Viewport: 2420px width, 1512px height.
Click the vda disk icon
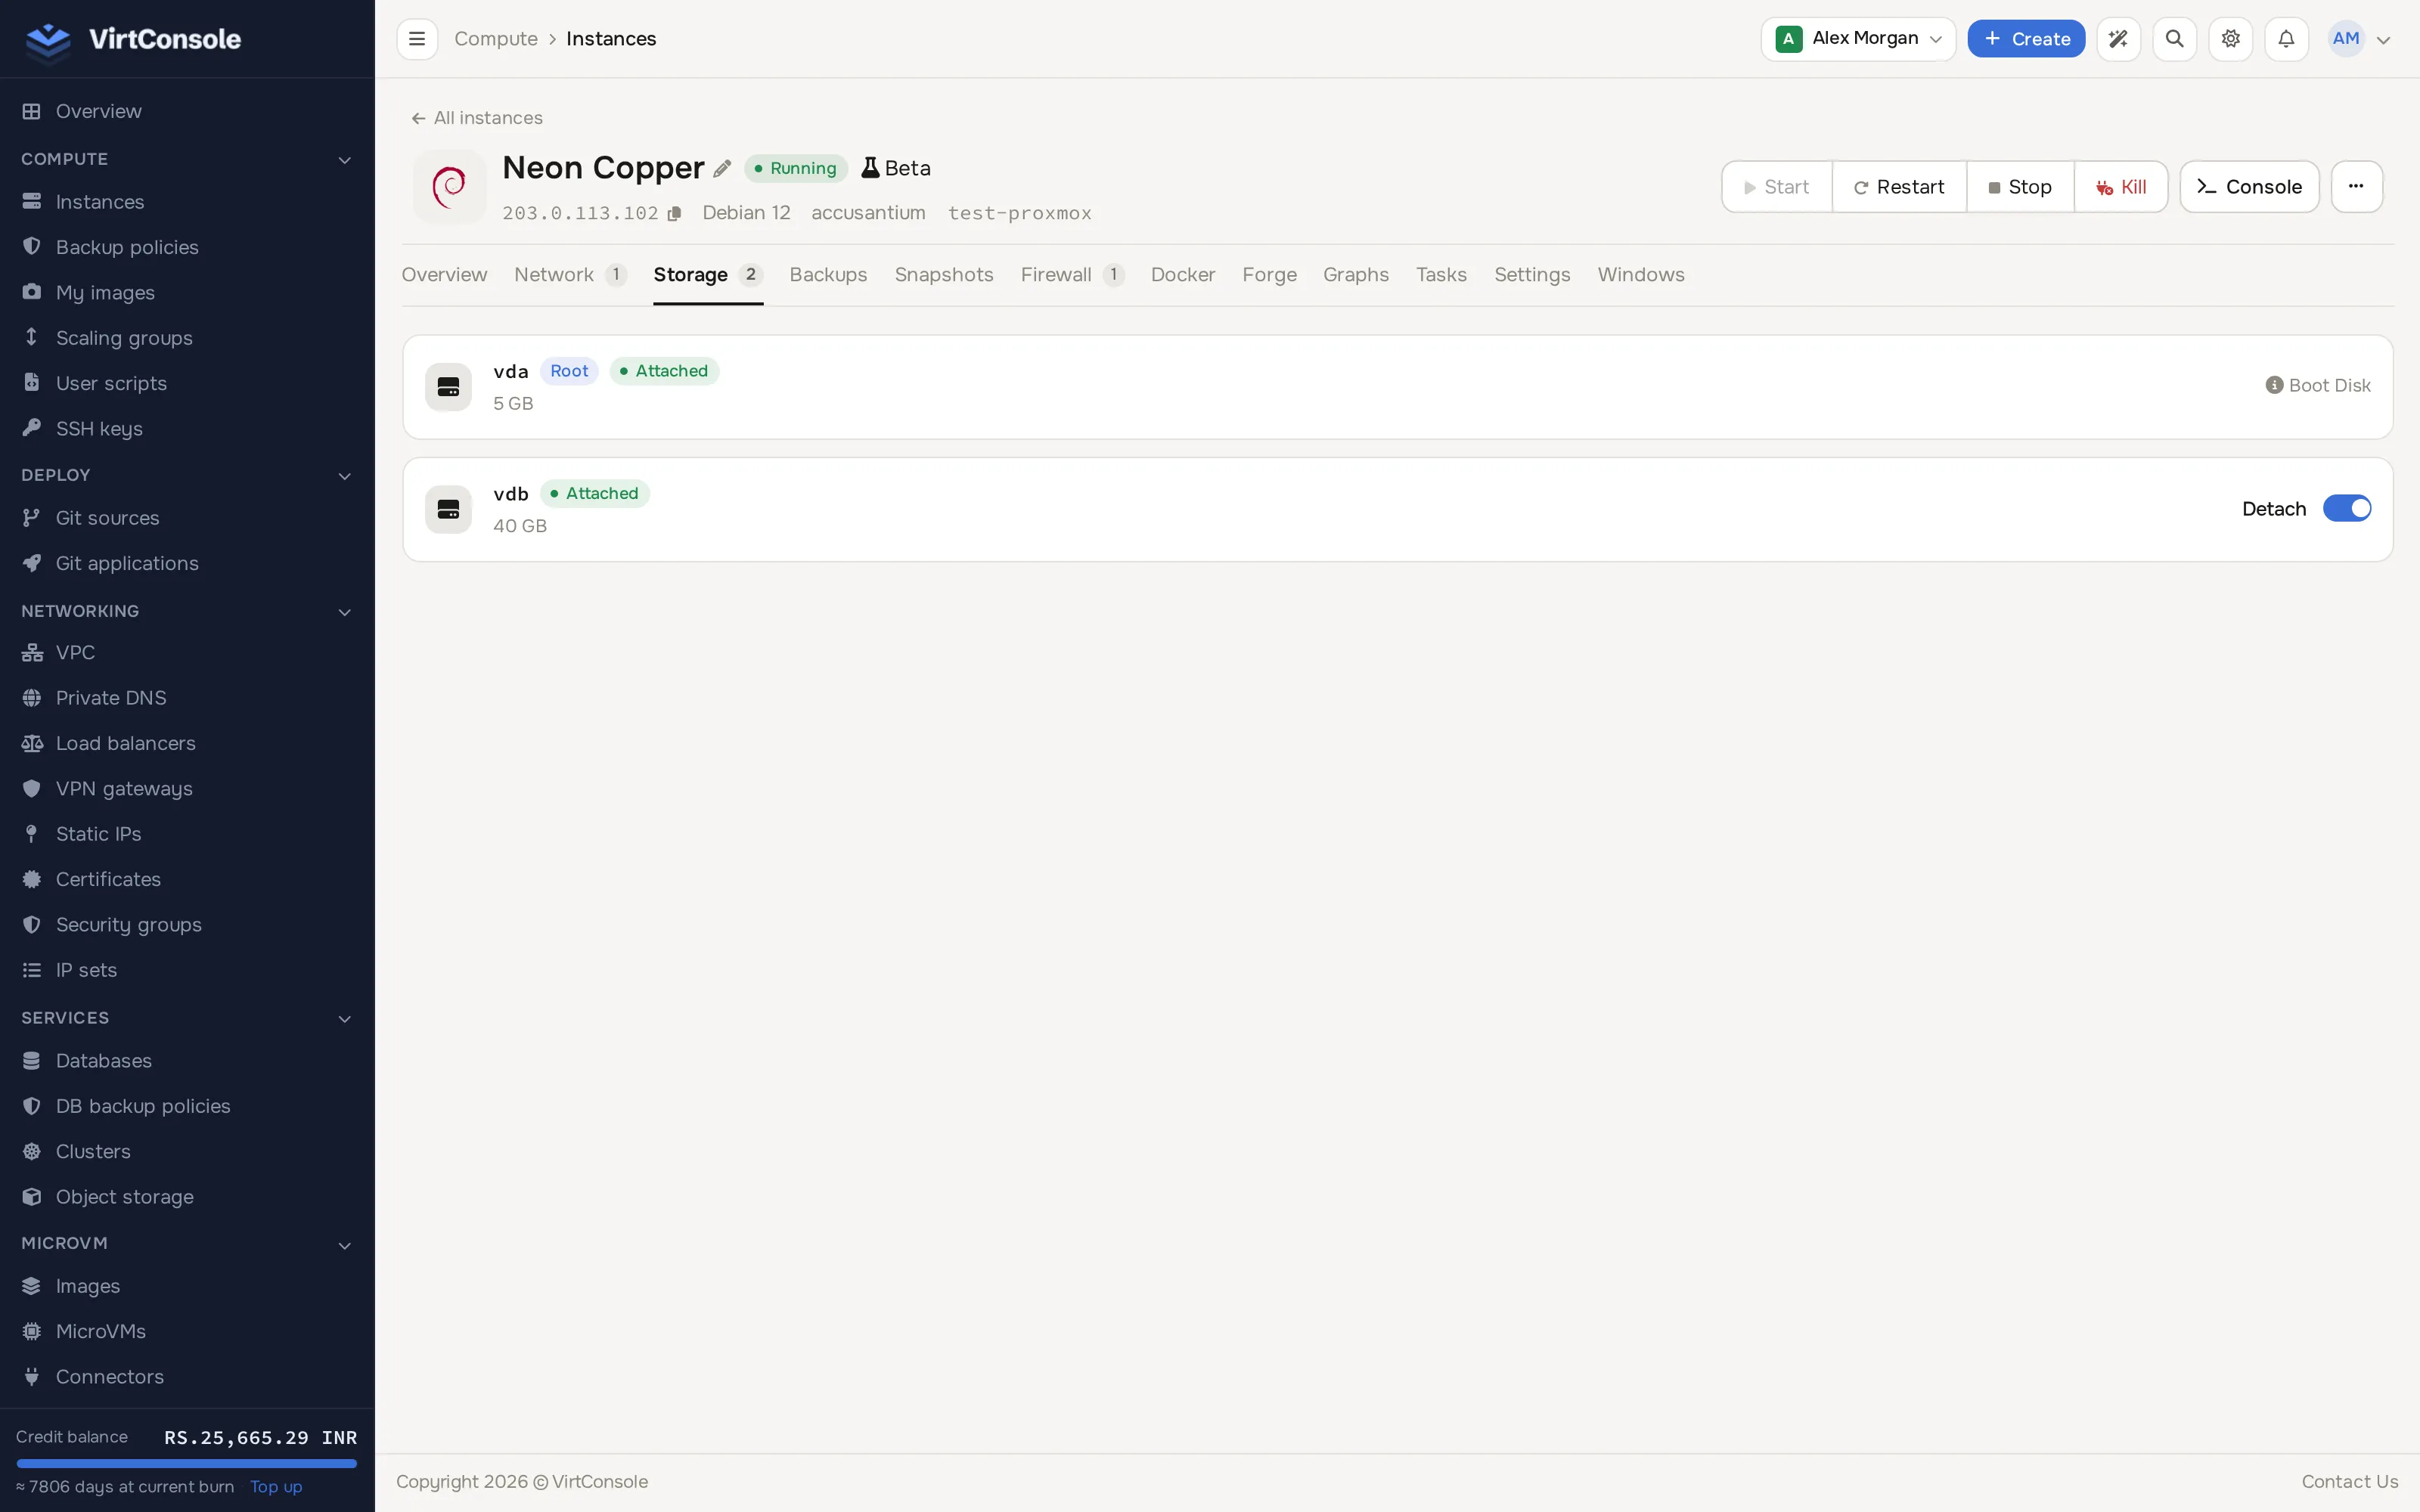448,387
